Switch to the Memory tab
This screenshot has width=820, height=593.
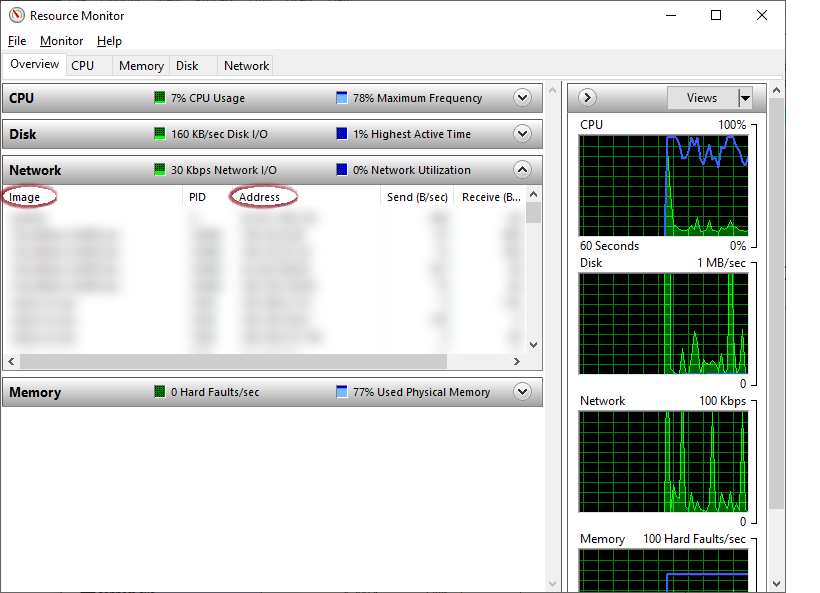141,66
